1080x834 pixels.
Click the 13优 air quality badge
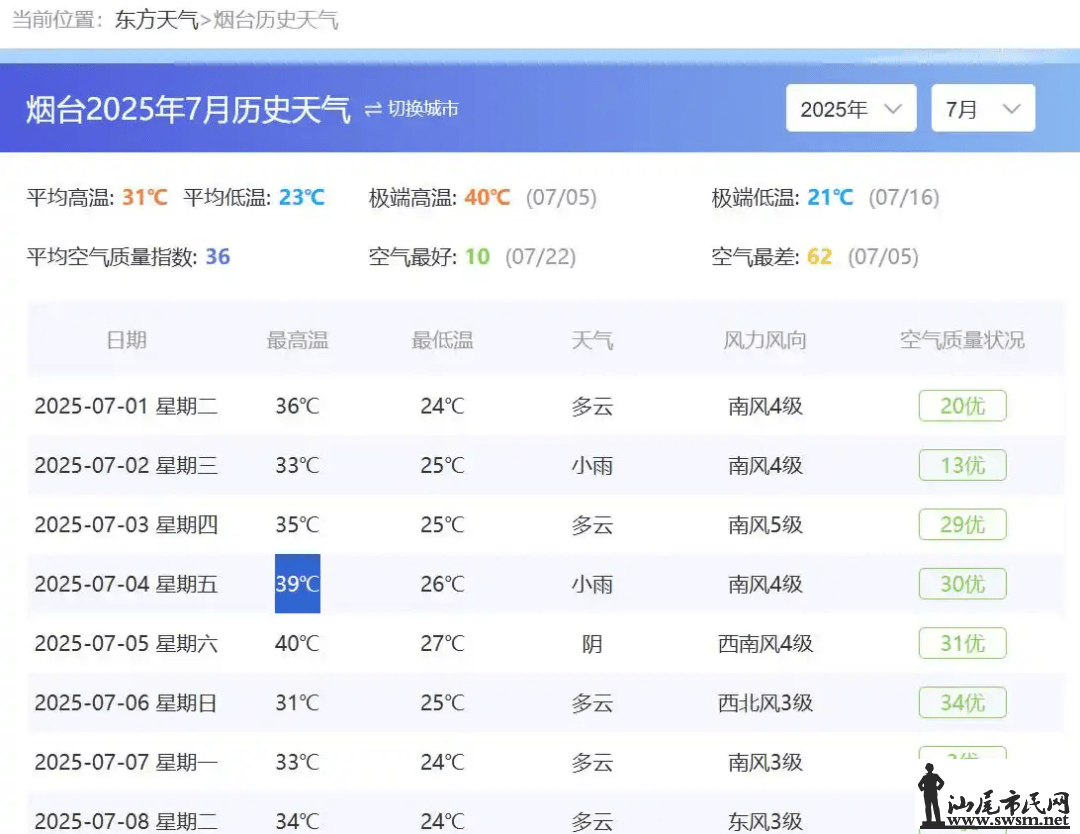tap(962, 465)
